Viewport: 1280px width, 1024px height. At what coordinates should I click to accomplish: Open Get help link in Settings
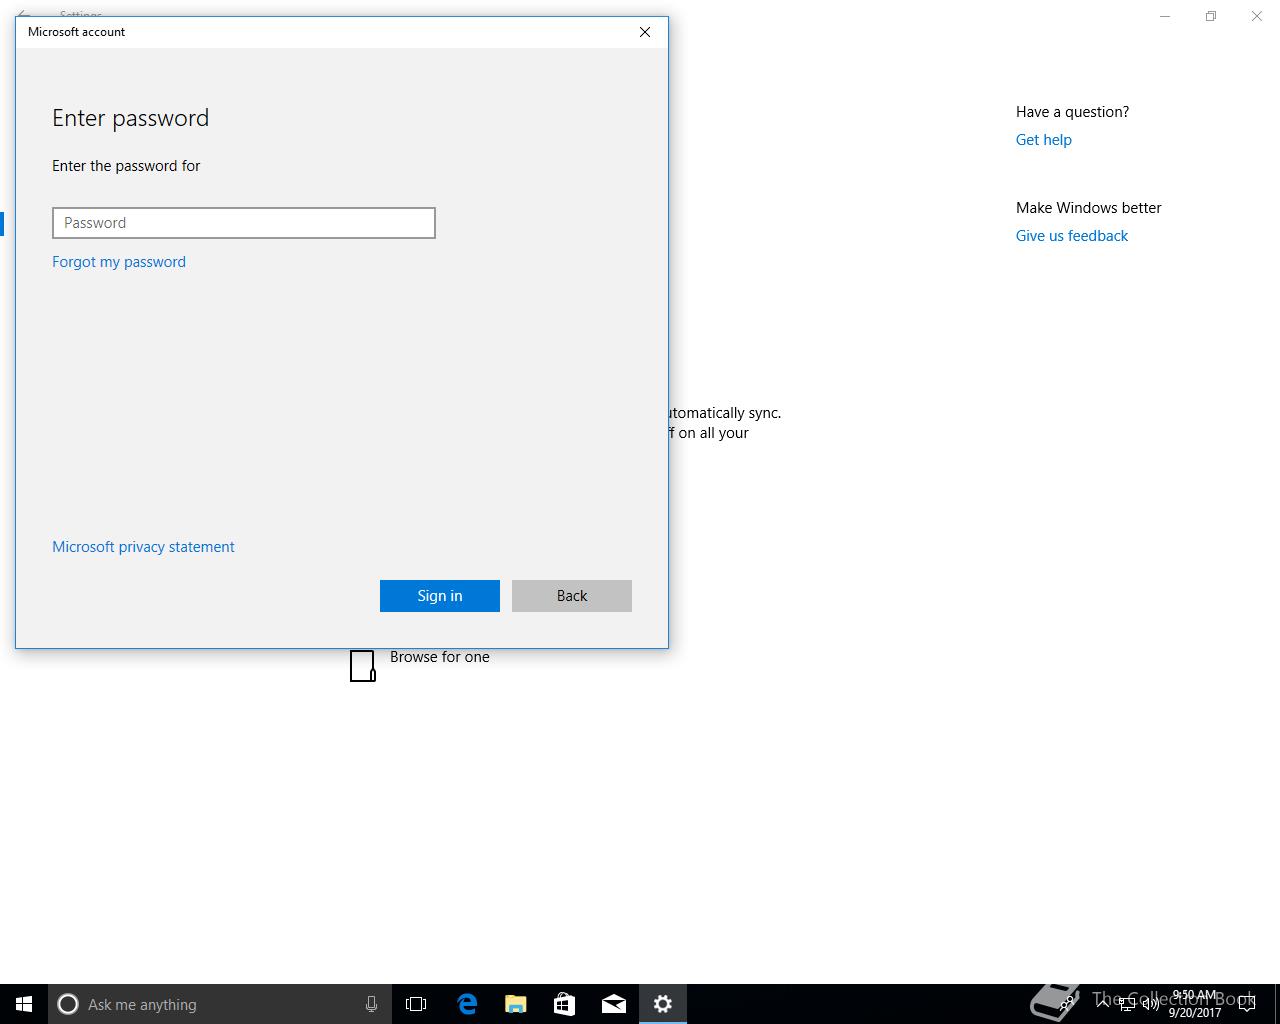click(1044, 140)
